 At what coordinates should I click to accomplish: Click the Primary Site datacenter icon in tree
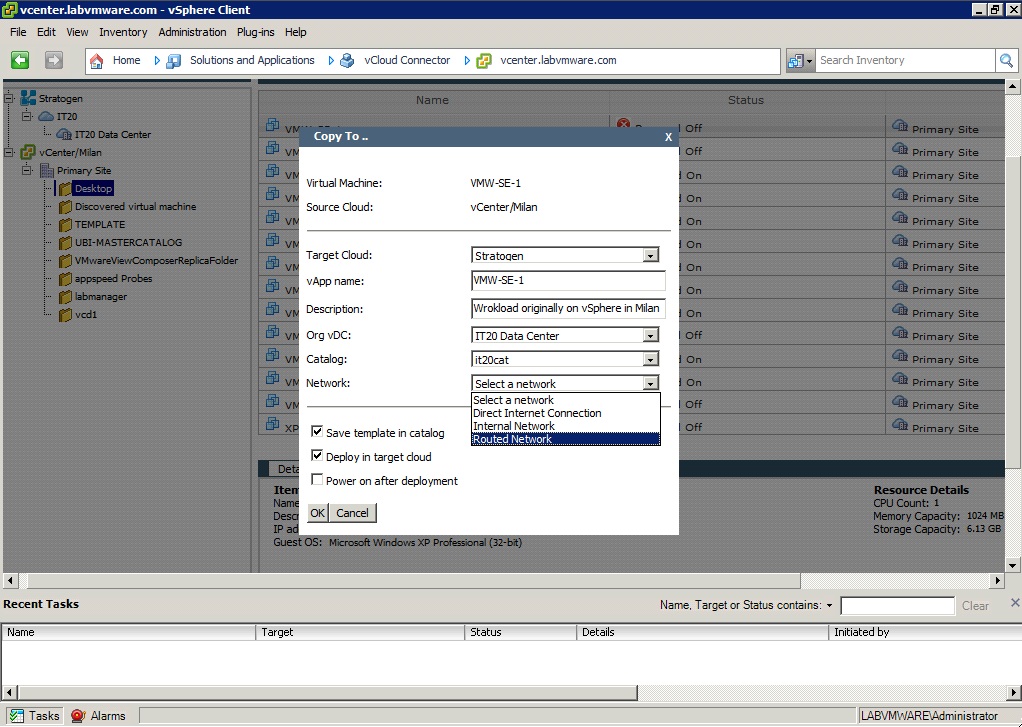pos(47,171)
